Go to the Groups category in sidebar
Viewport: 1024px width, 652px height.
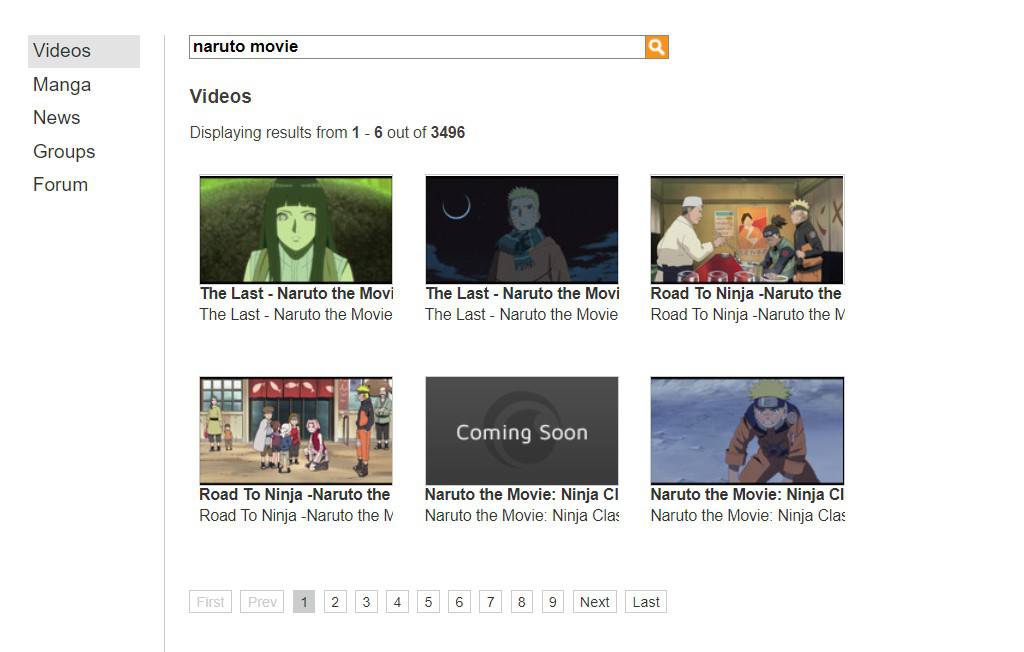coord(64,152)
